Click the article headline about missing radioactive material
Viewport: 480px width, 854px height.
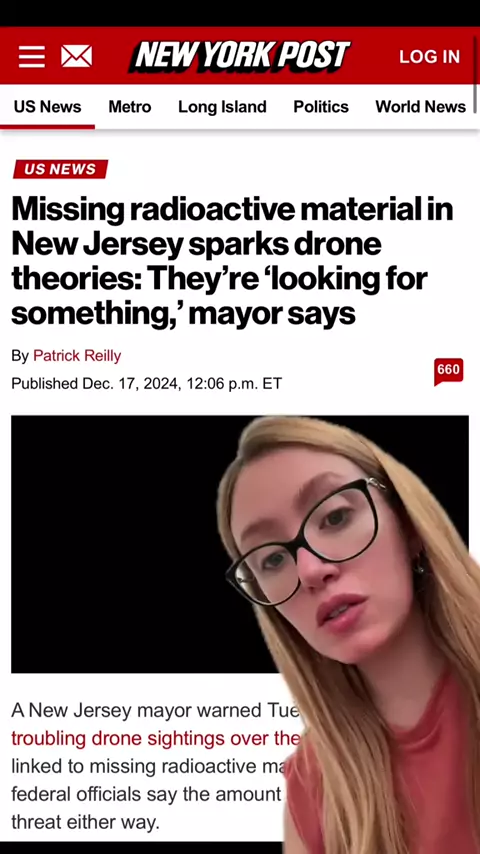click(232, 261)
